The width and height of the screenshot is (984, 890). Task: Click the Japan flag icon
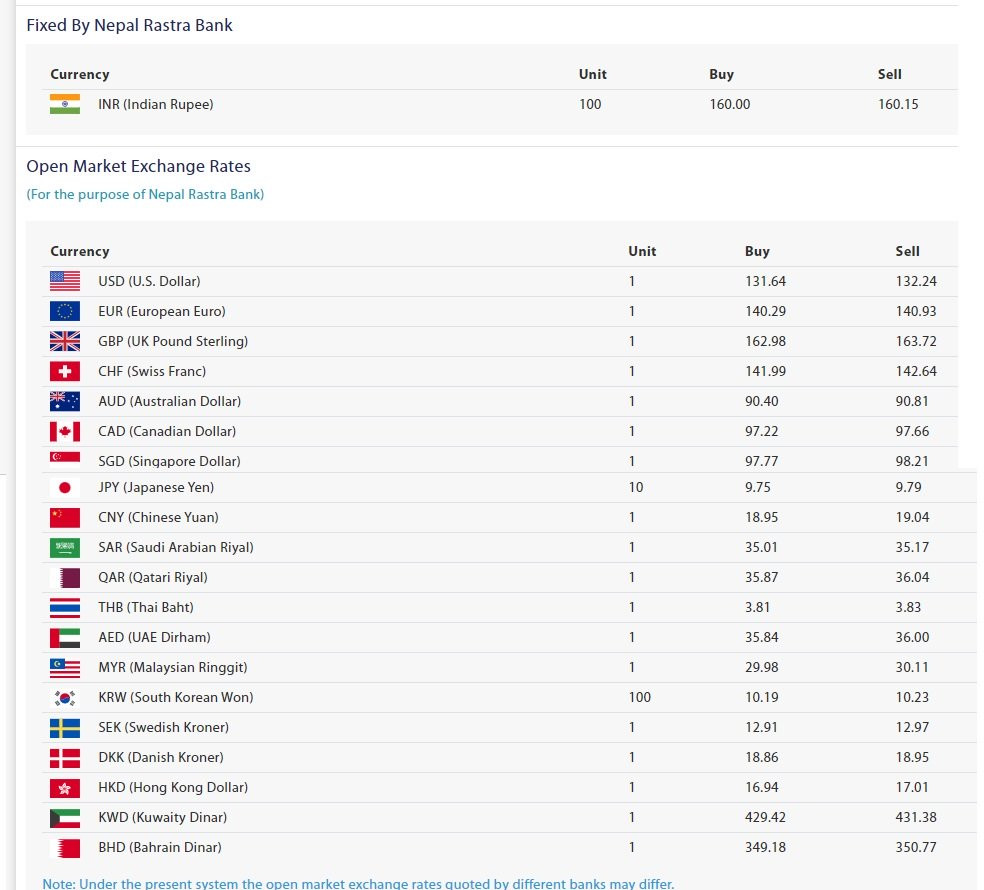(65, 488)
